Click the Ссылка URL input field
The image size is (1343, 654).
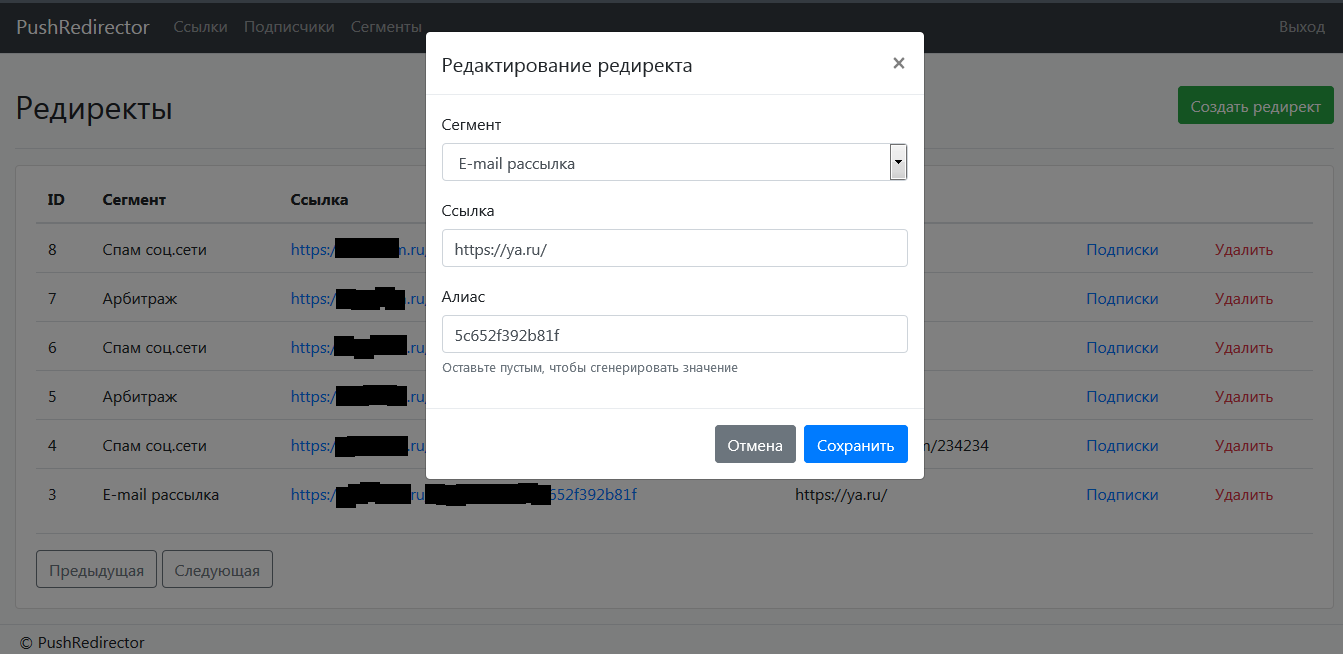[x=674, y=248]
